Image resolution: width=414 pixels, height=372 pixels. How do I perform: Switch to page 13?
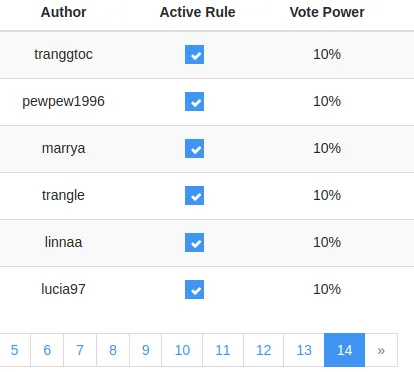[x=304, y=350]
